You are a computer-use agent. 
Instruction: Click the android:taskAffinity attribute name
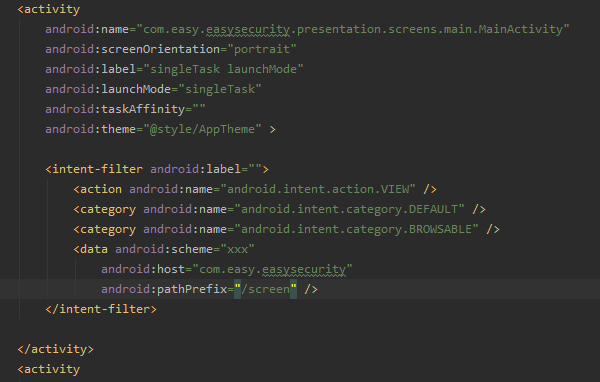[115, 109]
